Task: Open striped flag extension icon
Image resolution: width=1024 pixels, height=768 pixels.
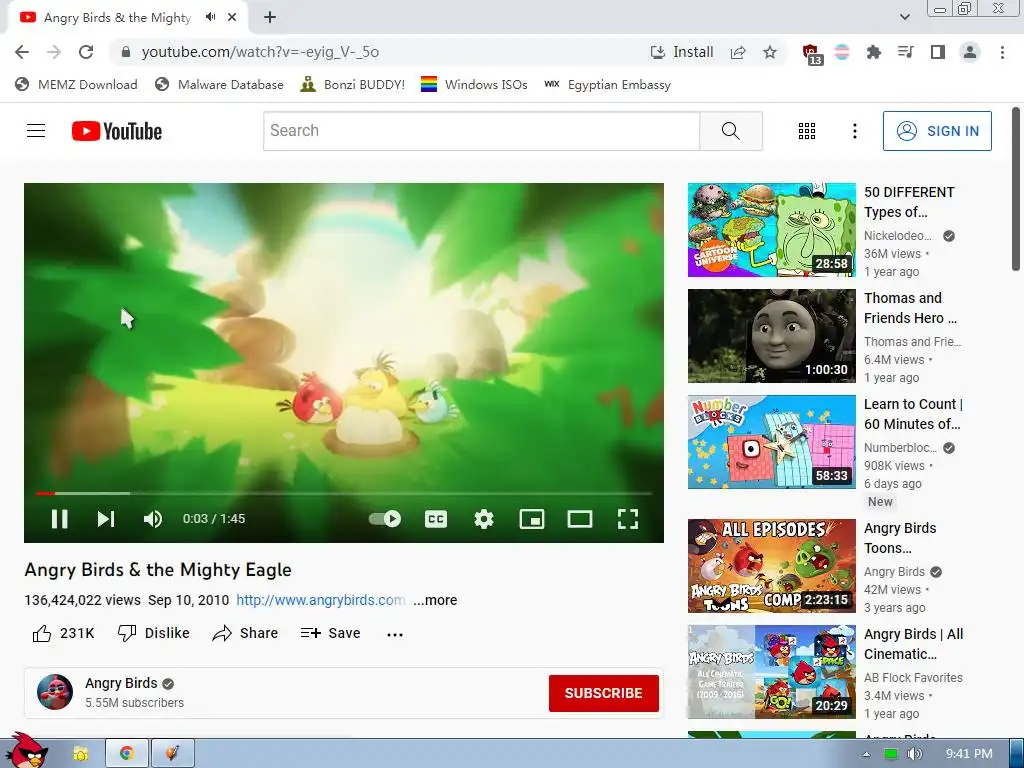Action: click(x=842, y=52)
